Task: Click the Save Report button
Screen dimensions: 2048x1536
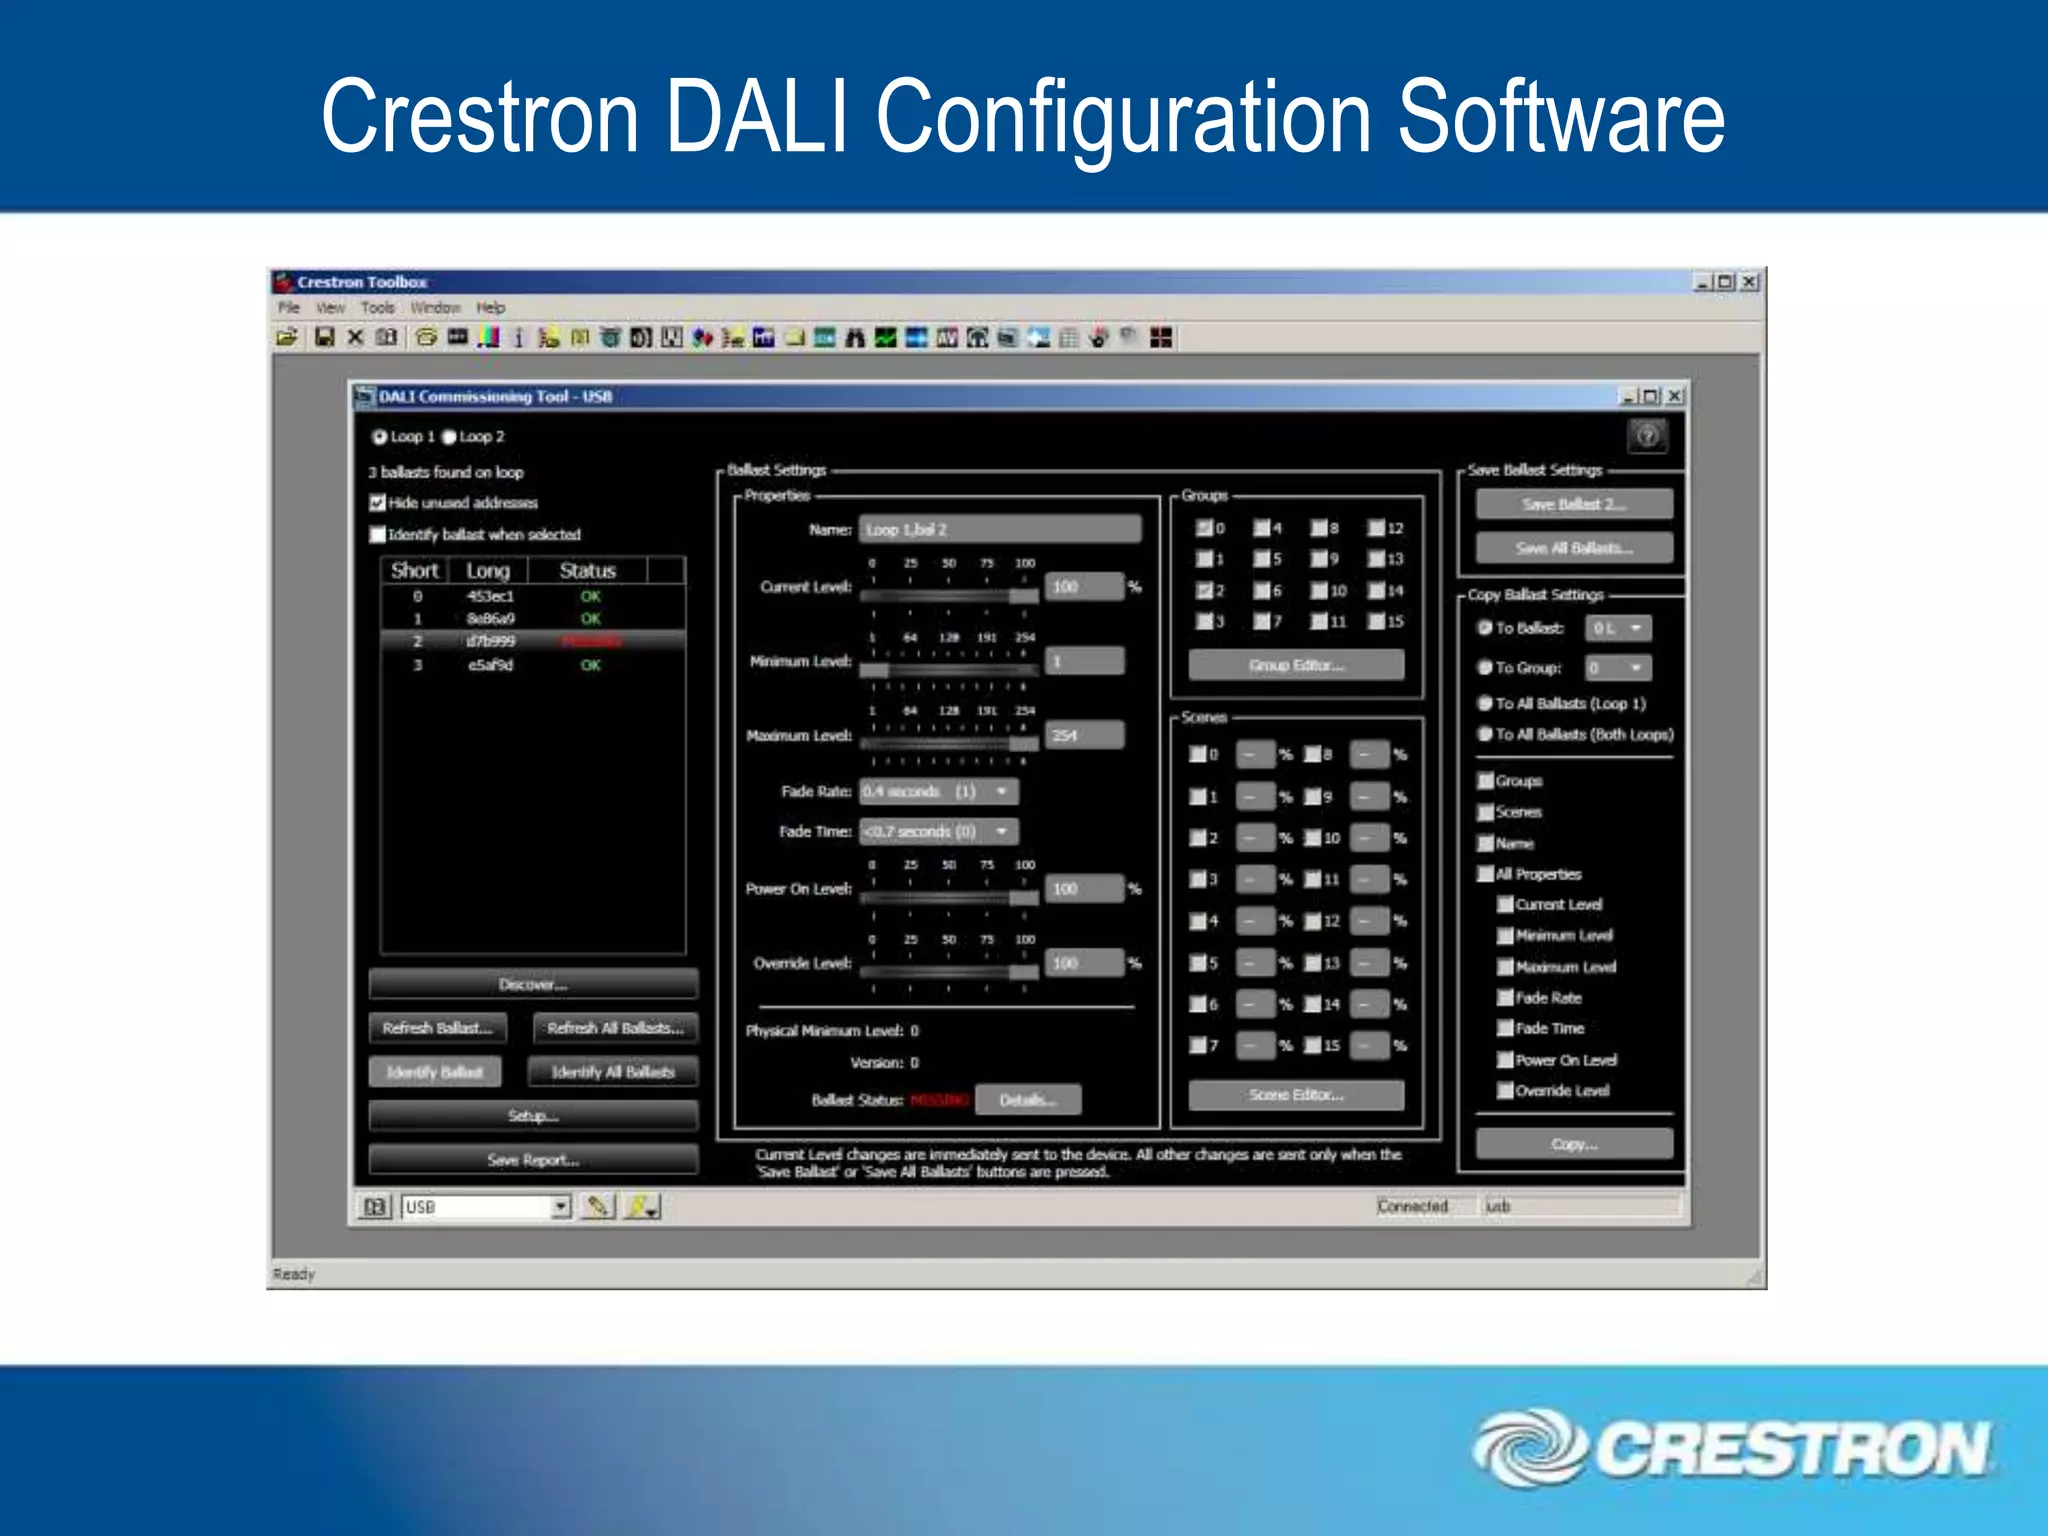Action: (533, 1160)
